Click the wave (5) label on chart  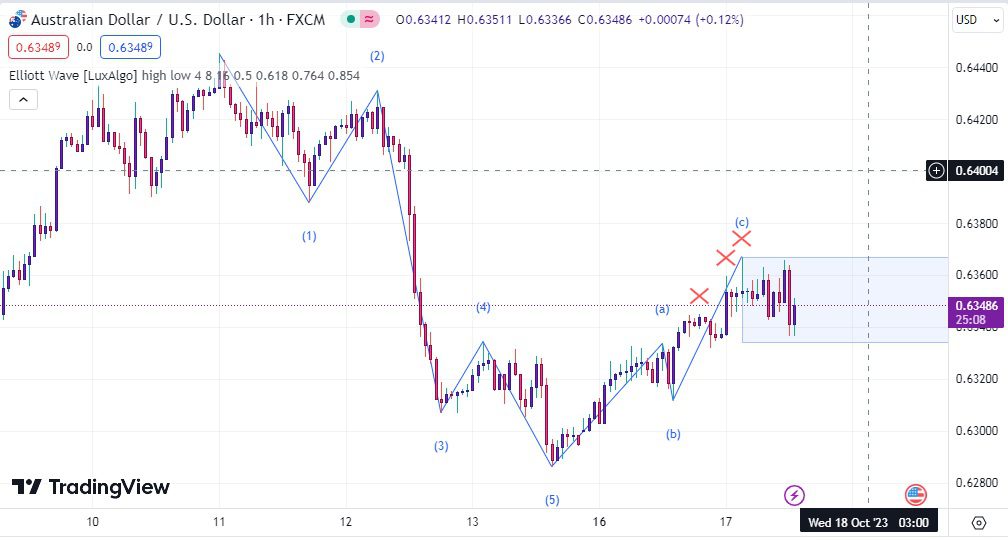552,500
